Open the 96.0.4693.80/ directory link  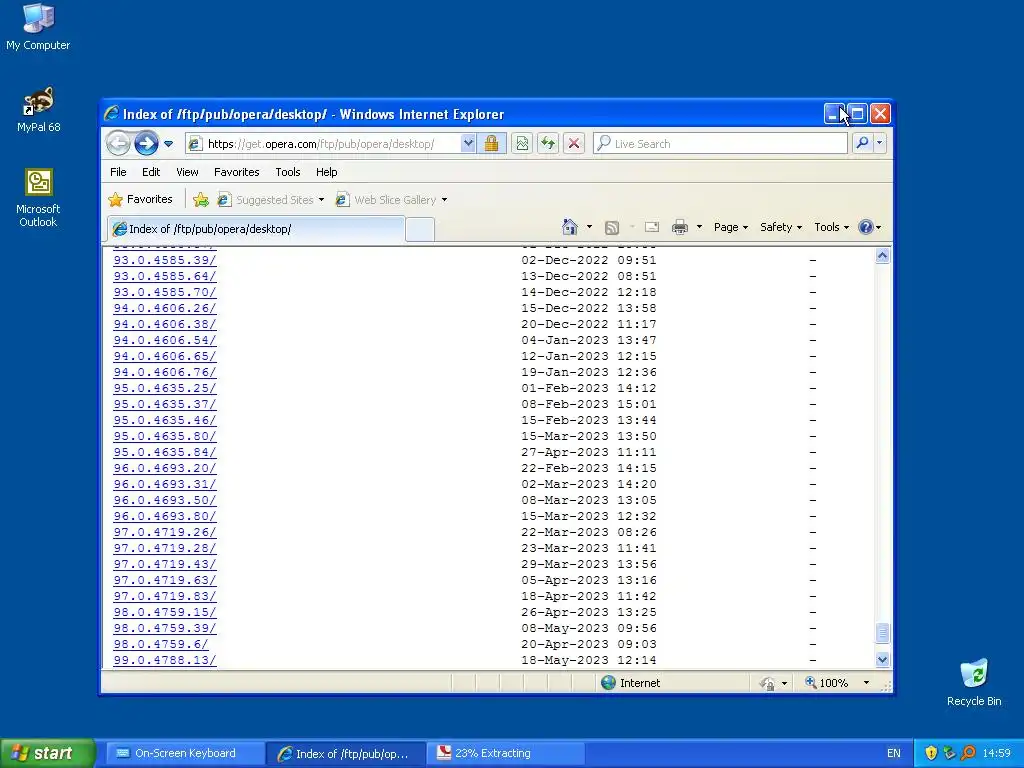165,516
